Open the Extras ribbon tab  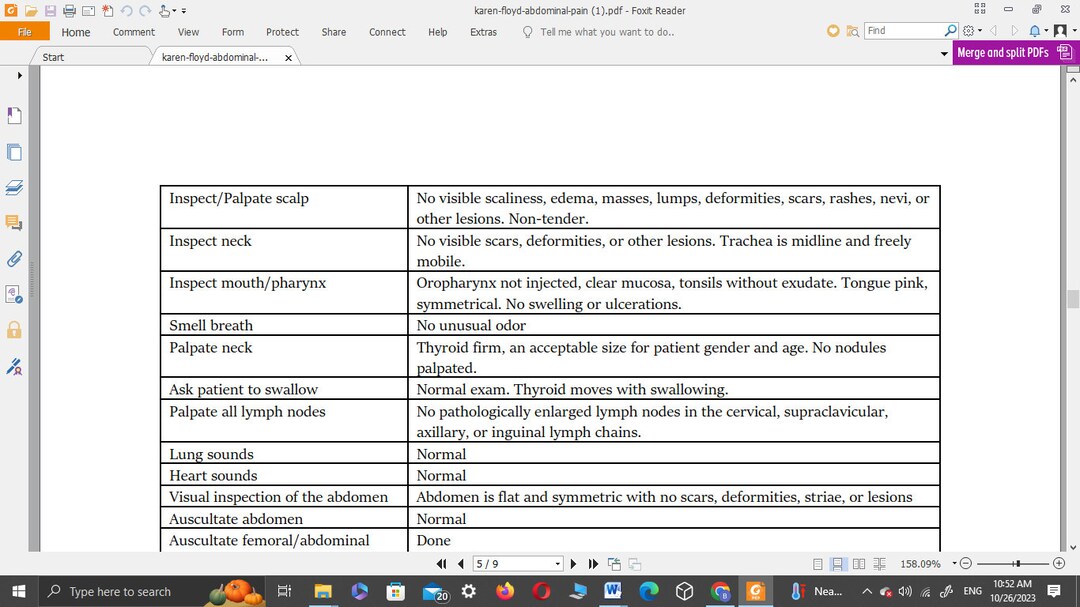[x=484, y=32]
